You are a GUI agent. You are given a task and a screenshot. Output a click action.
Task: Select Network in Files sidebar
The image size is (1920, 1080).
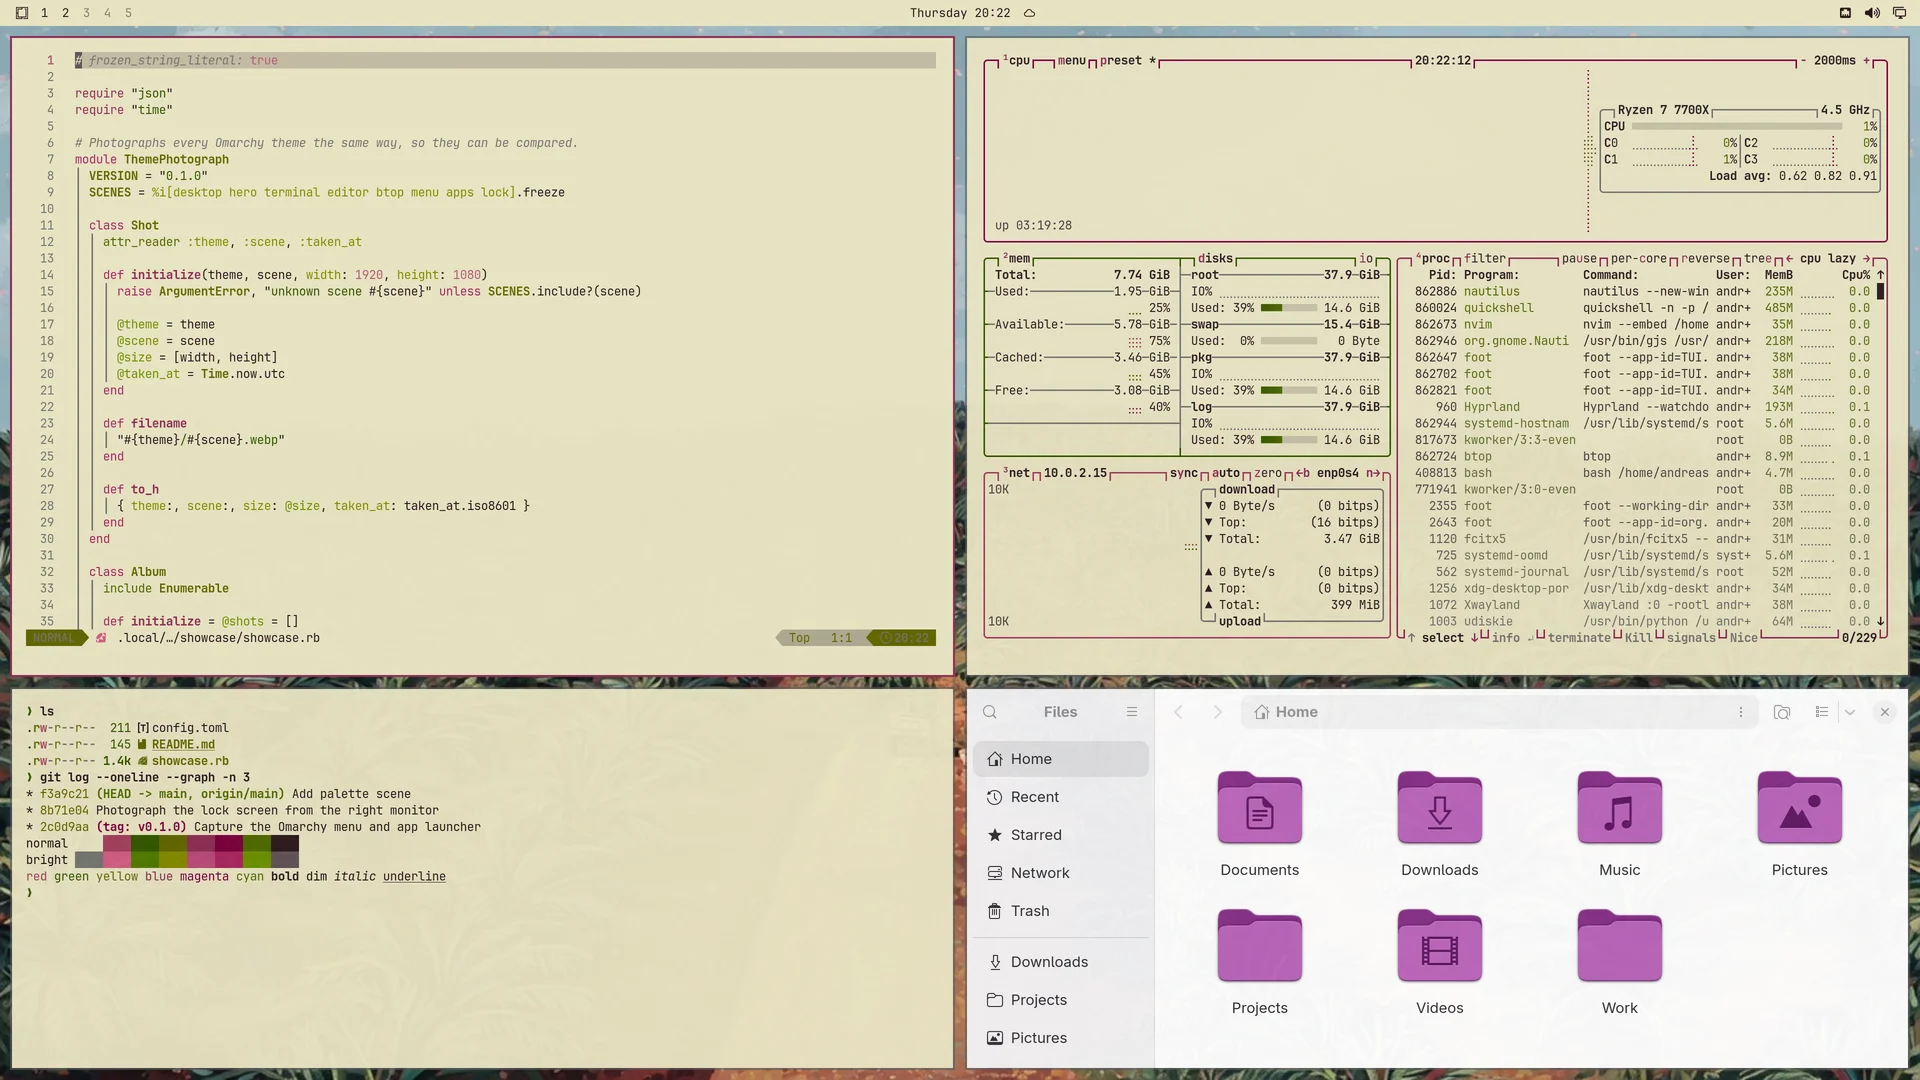click(1060, 873)
